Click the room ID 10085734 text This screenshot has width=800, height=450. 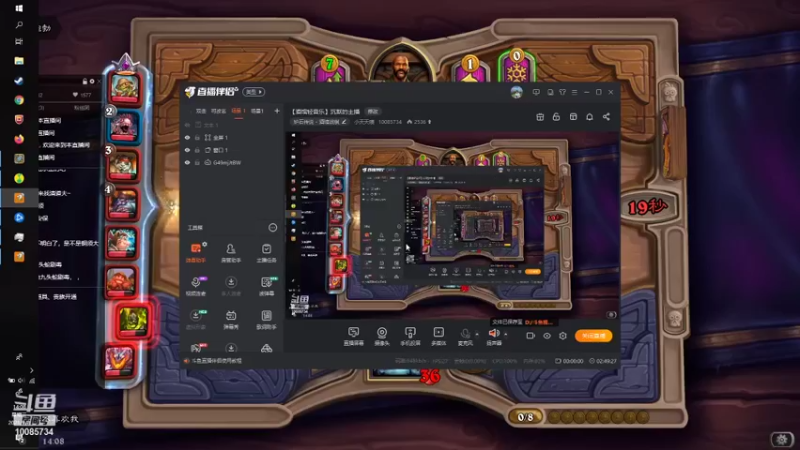(x=390, y=122)
